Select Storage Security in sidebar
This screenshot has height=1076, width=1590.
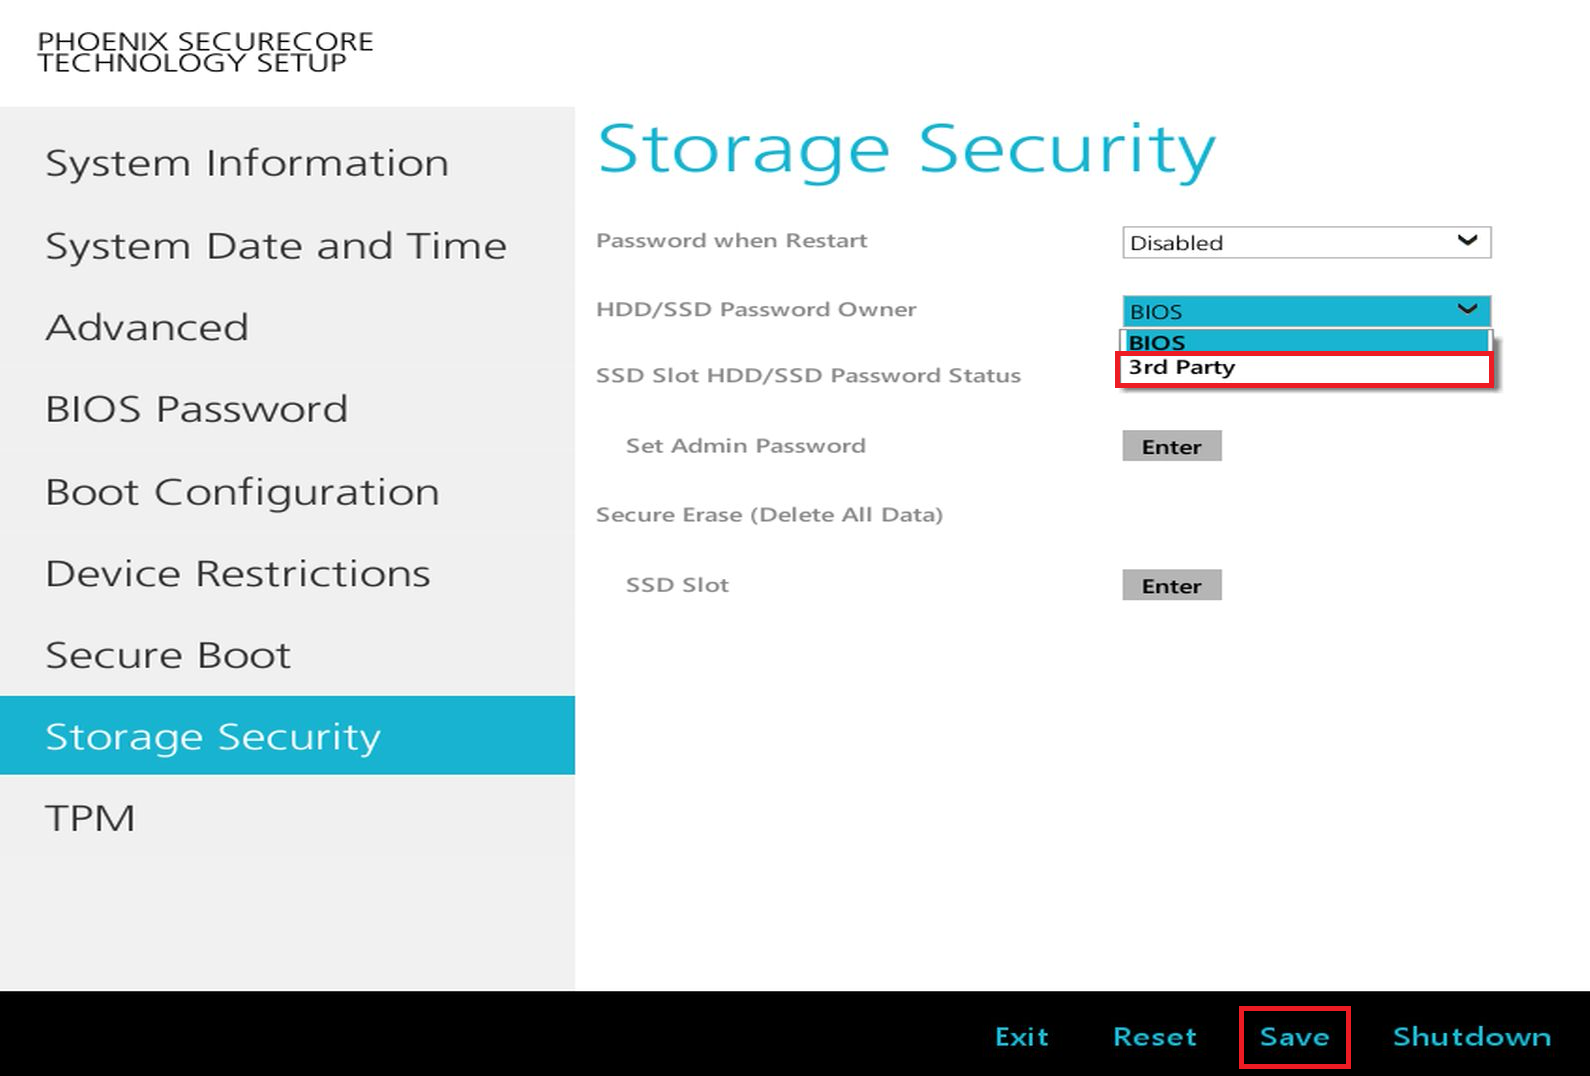[213, 736]
